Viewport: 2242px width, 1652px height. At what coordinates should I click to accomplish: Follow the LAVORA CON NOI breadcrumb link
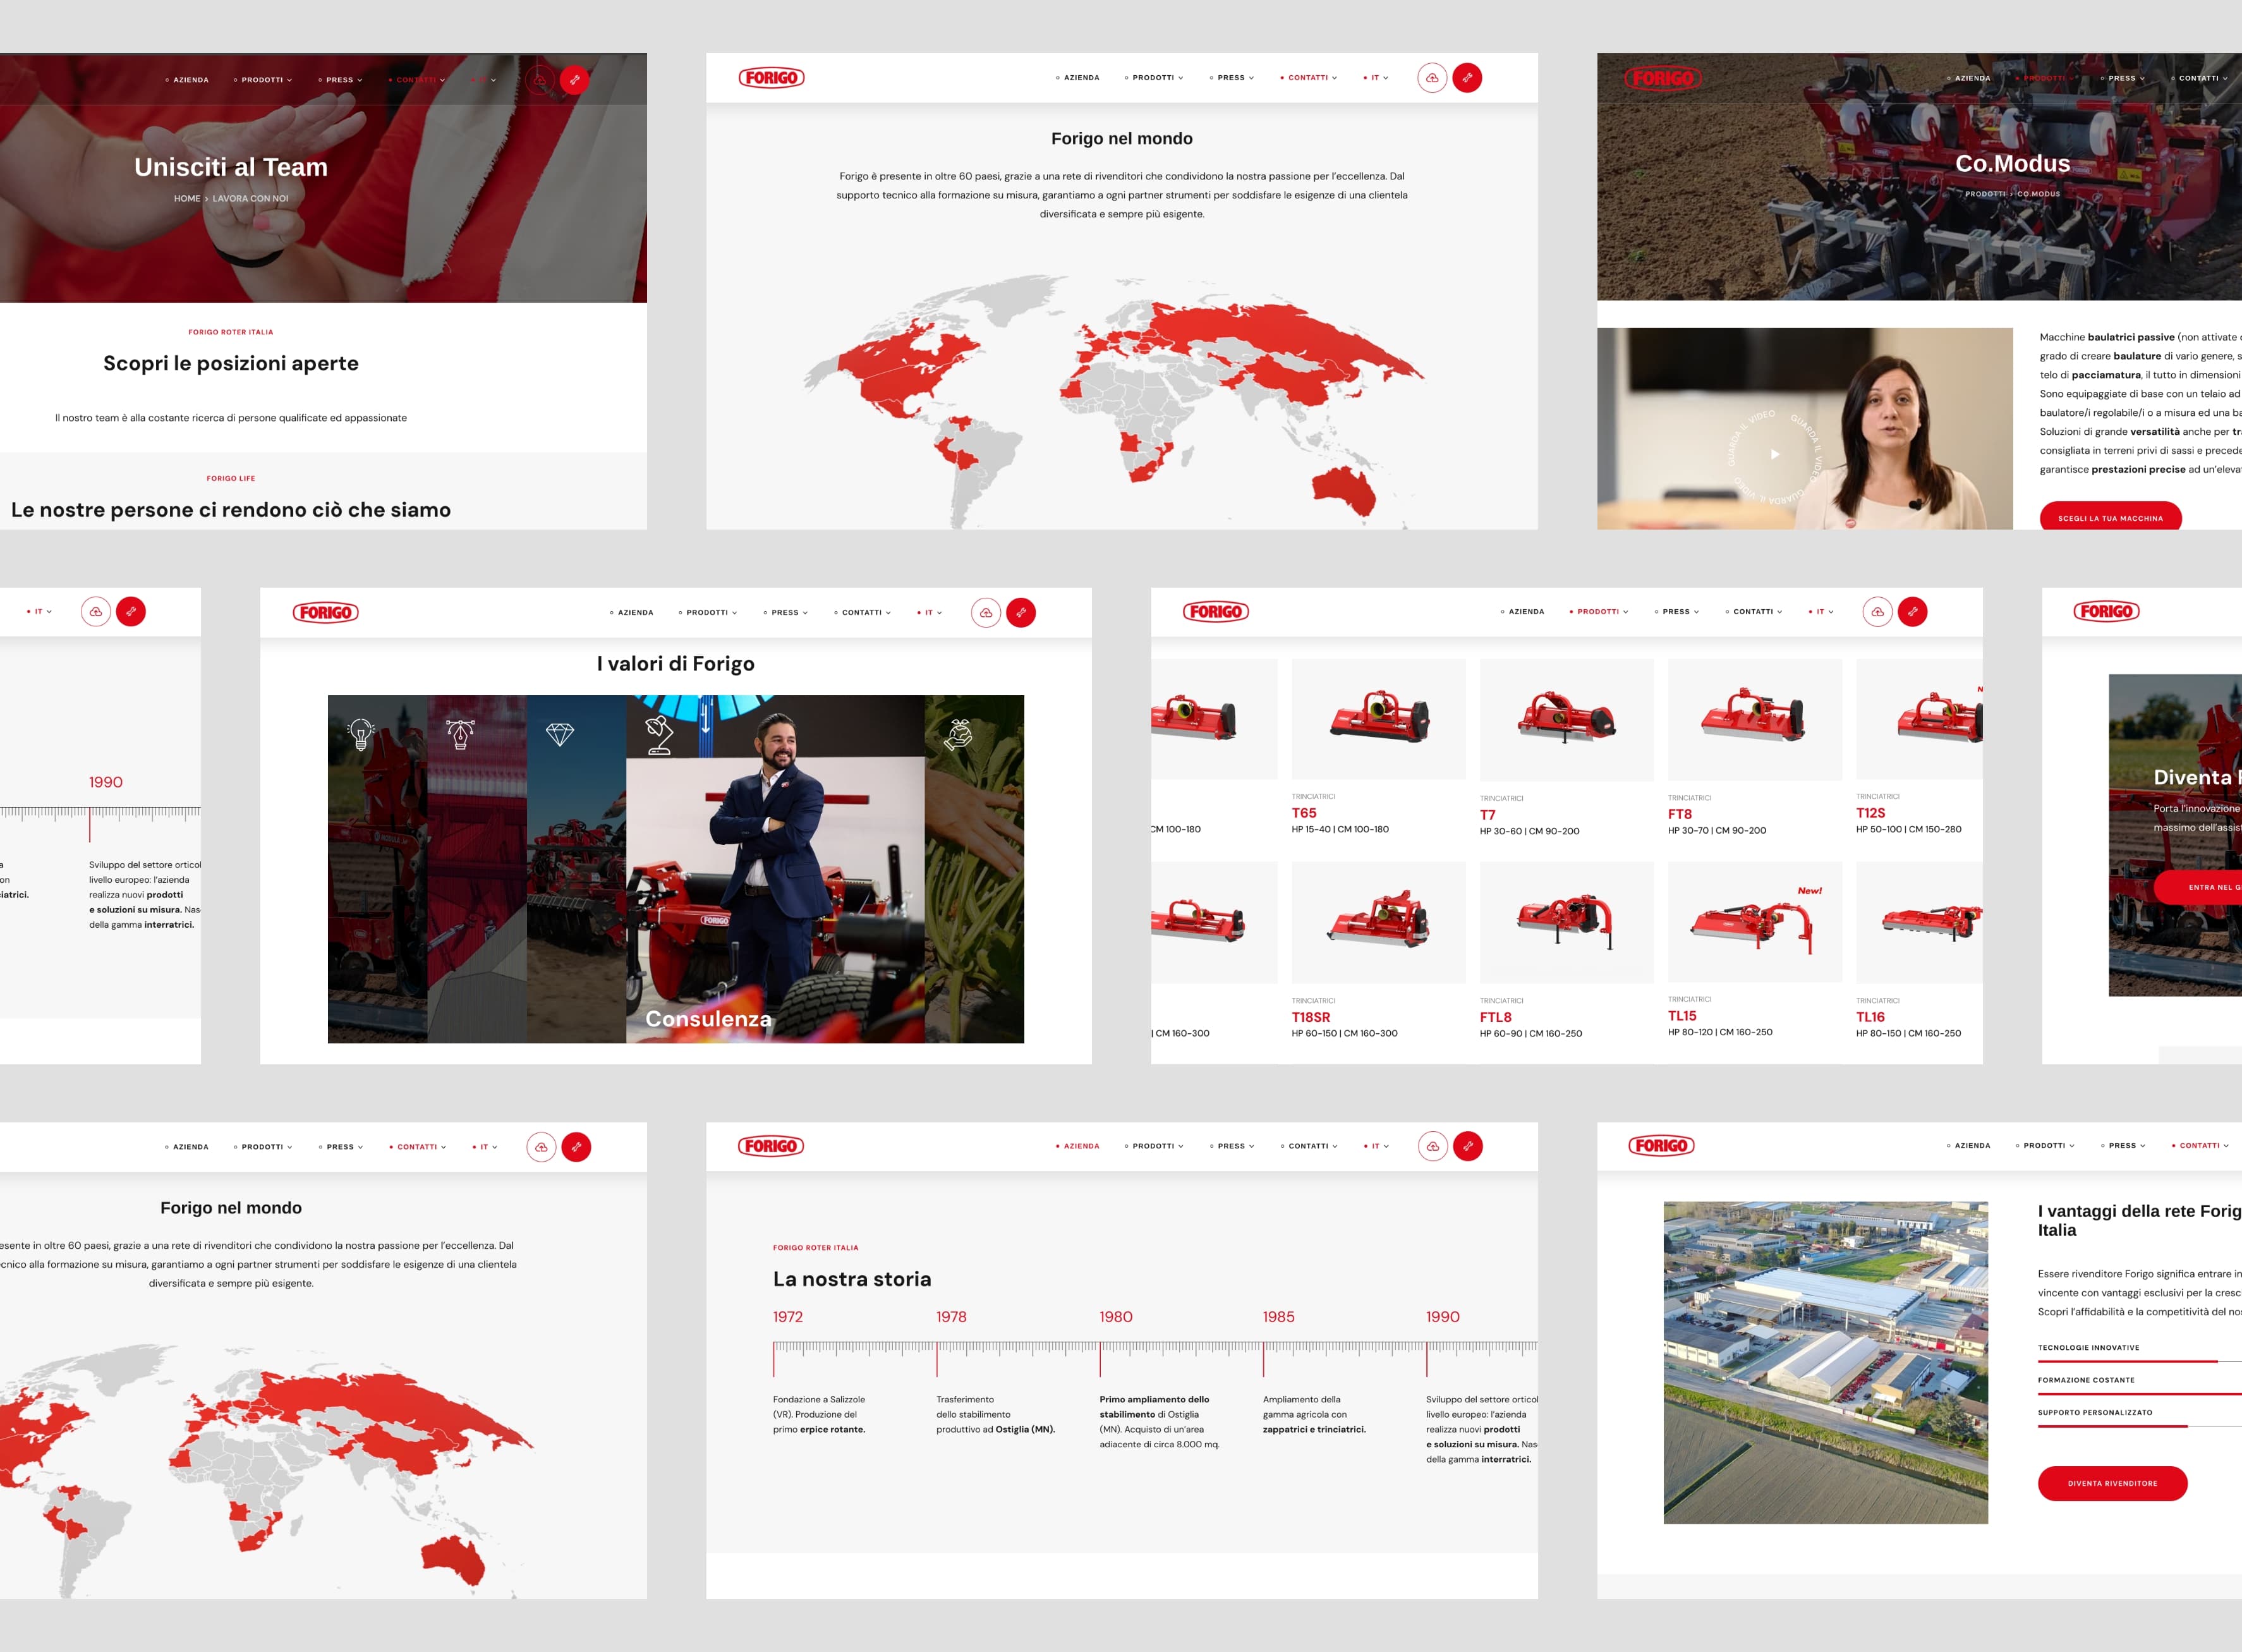[250, 199]
